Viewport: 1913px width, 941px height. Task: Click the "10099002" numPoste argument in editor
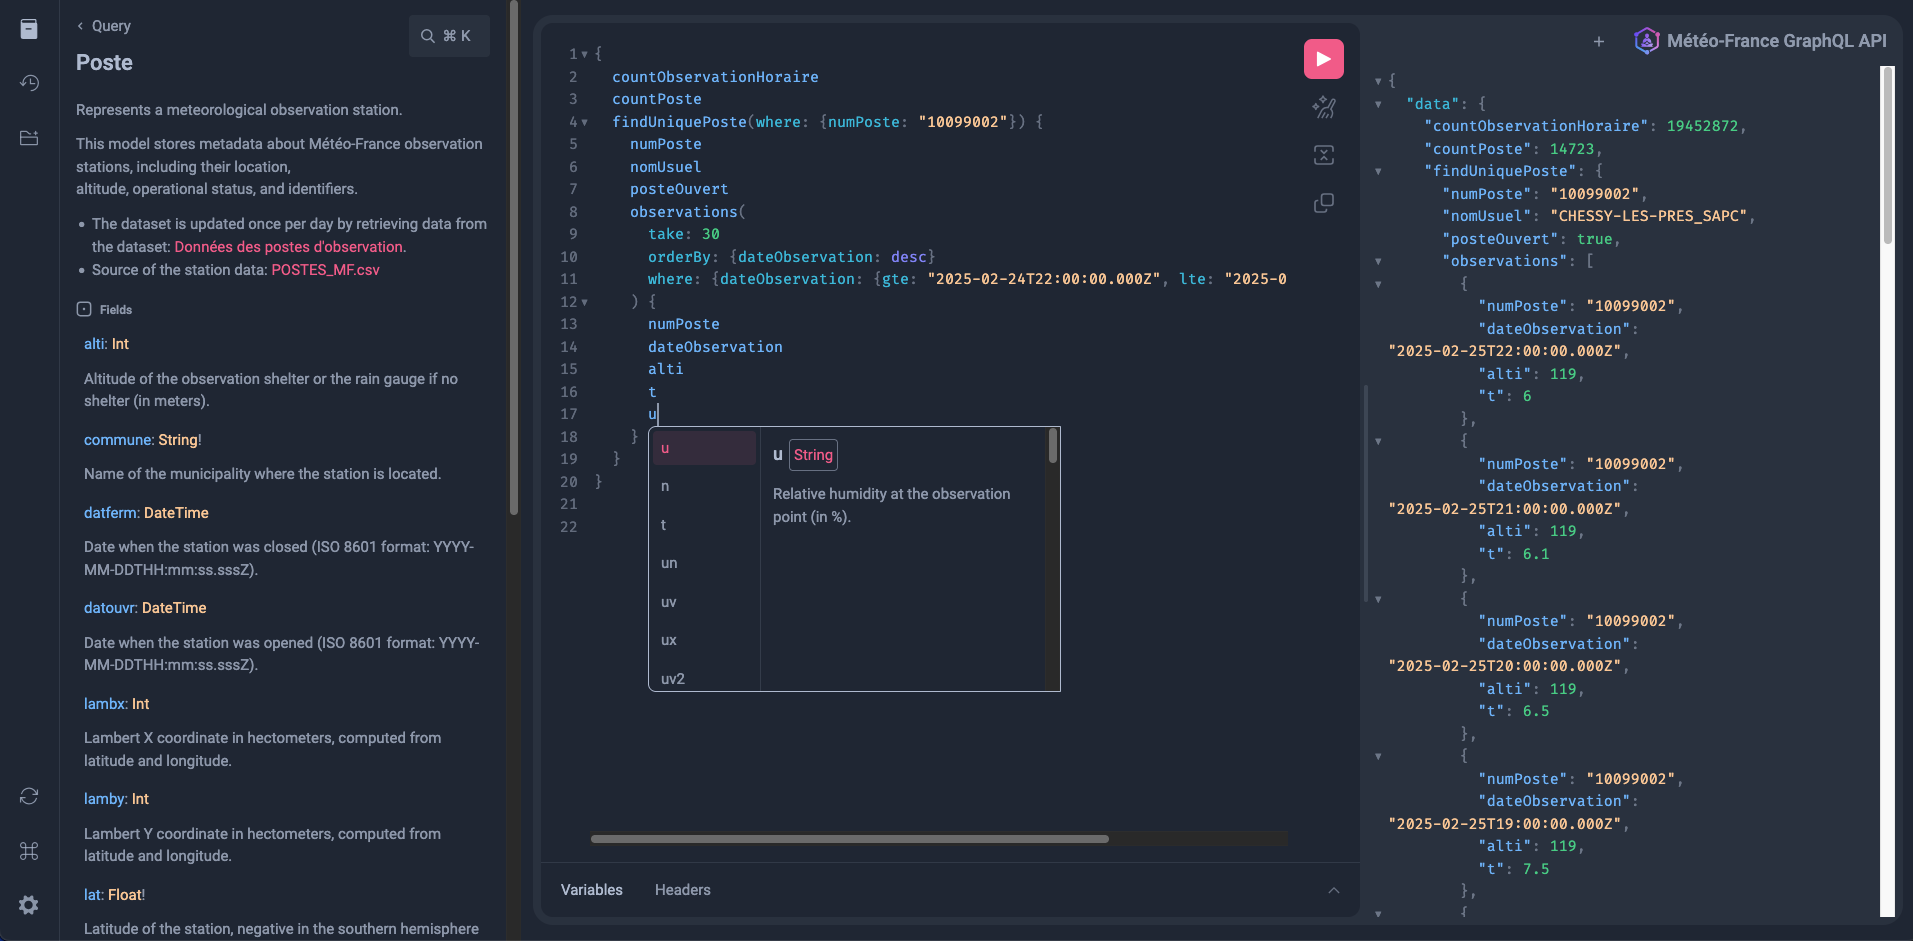962,122
